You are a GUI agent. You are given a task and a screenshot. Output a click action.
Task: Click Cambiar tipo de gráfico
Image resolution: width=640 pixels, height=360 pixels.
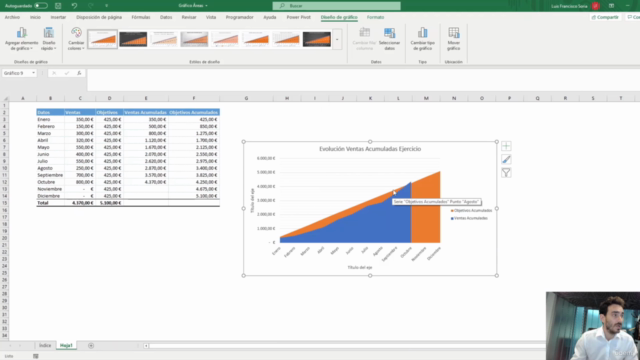click(x=422, y=39)
